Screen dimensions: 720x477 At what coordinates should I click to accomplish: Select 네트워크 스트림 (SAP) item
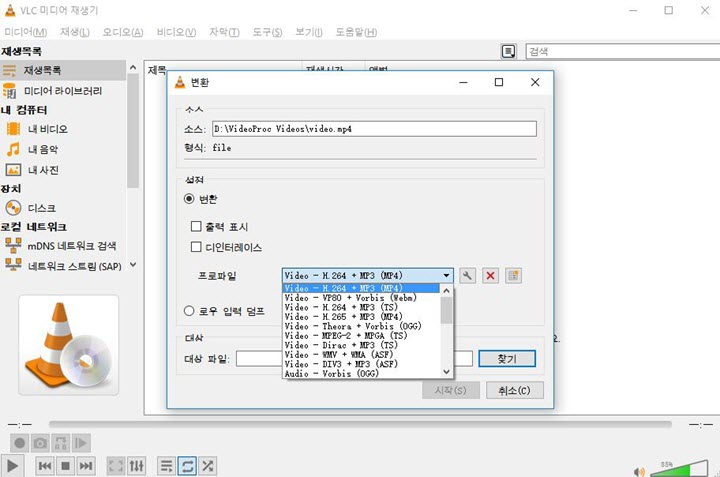63,266
